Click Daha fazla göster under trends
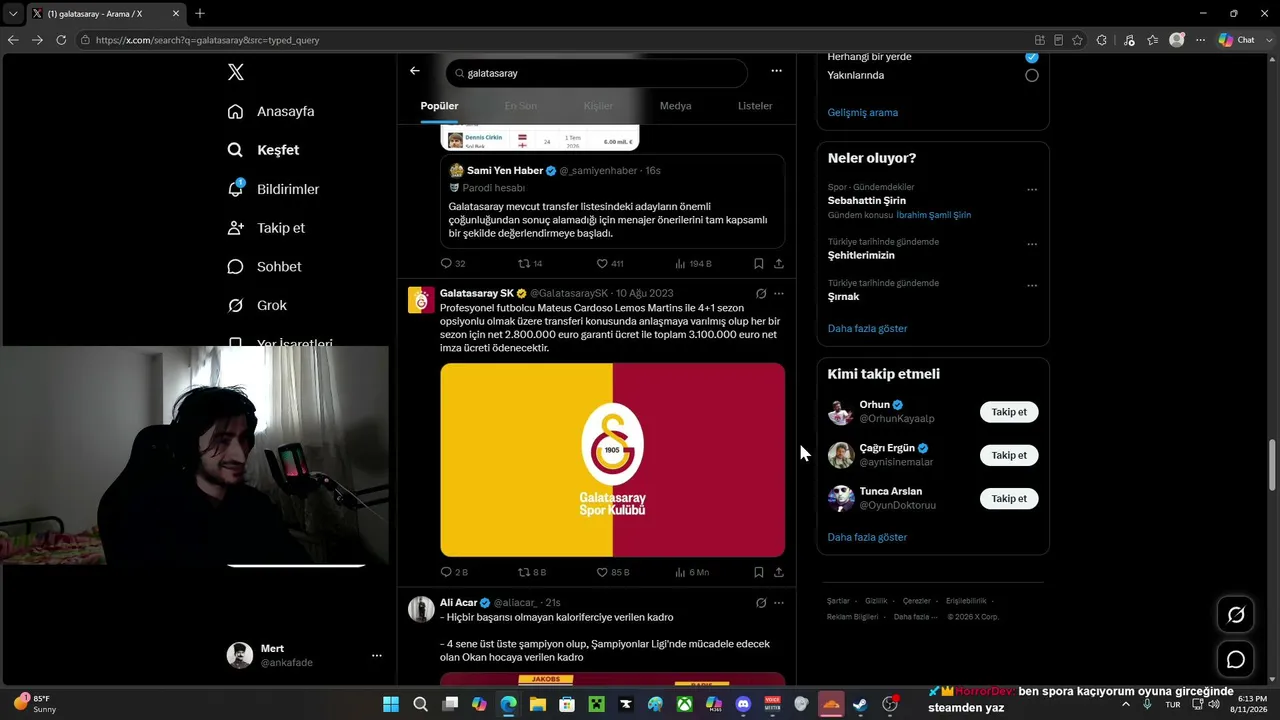This screenshot has height=720, width=1280. [x=868, y=328]
